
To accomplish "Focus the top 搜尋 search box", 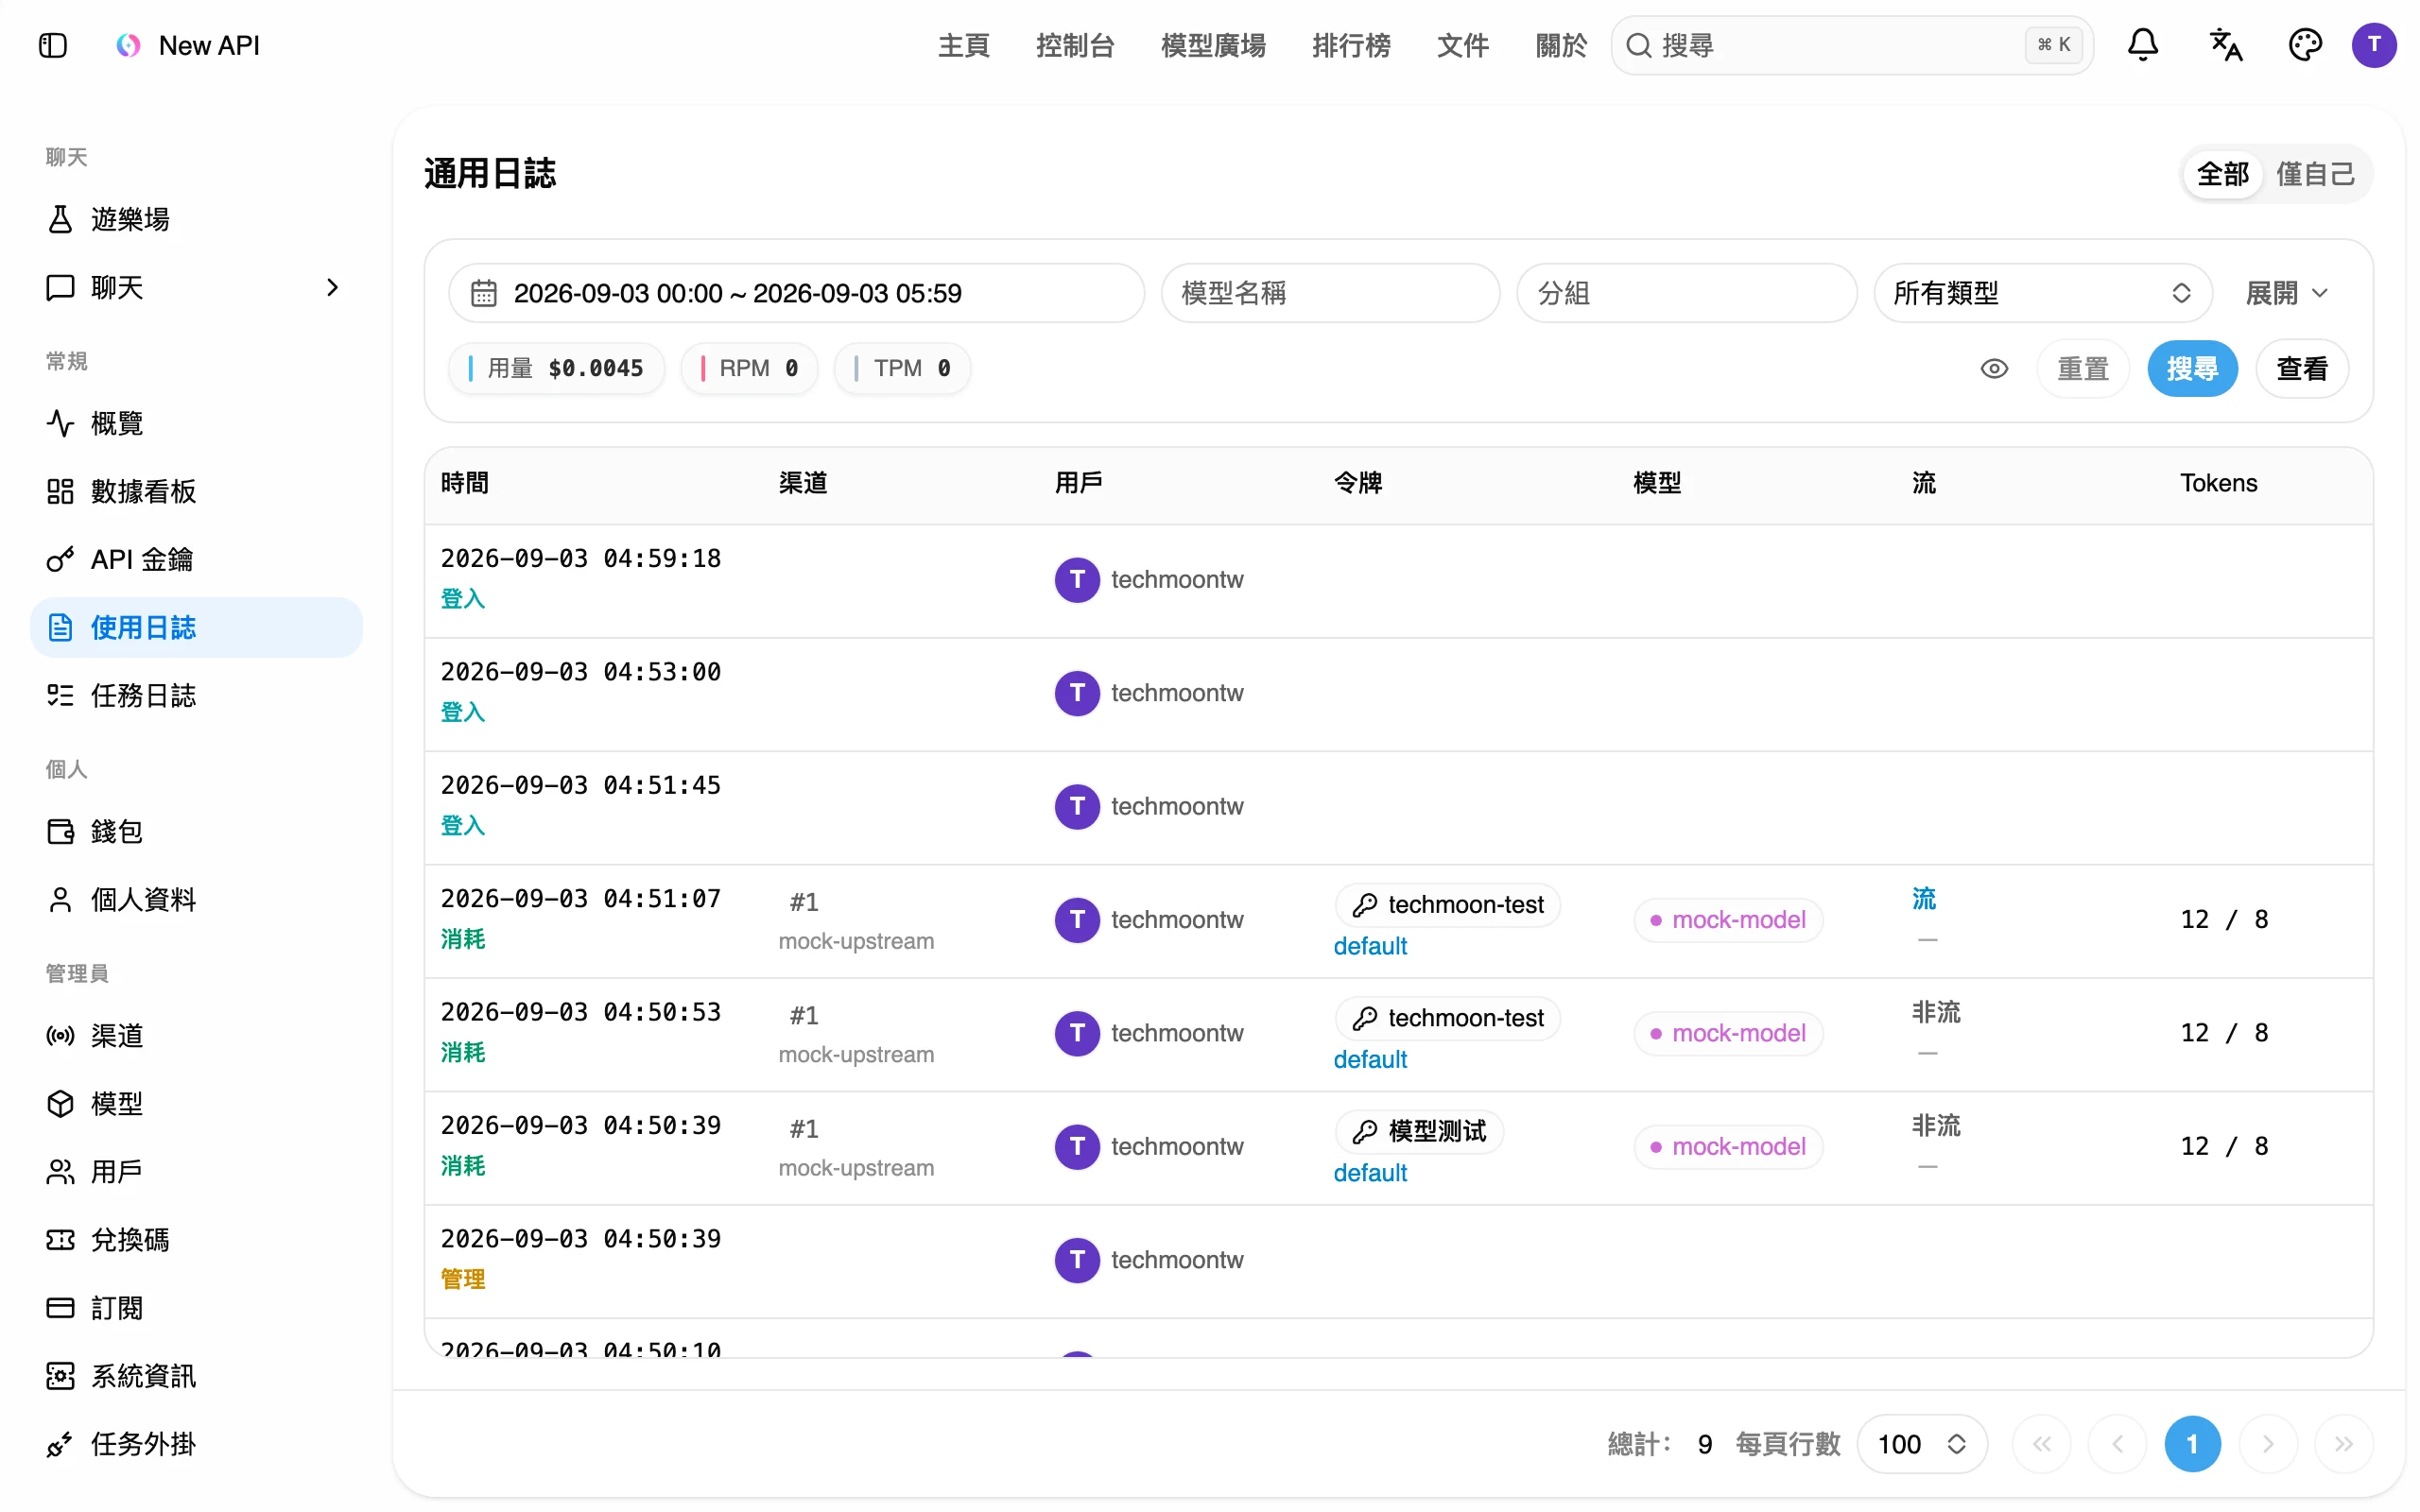I will coord(1852,45).
